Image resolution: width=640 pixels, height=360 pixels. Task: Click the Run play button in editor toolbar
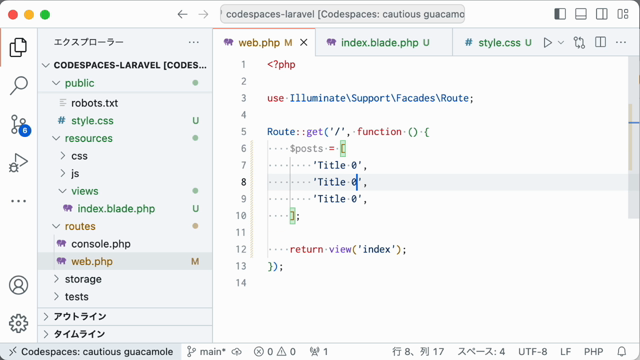[x=548, y=42]
